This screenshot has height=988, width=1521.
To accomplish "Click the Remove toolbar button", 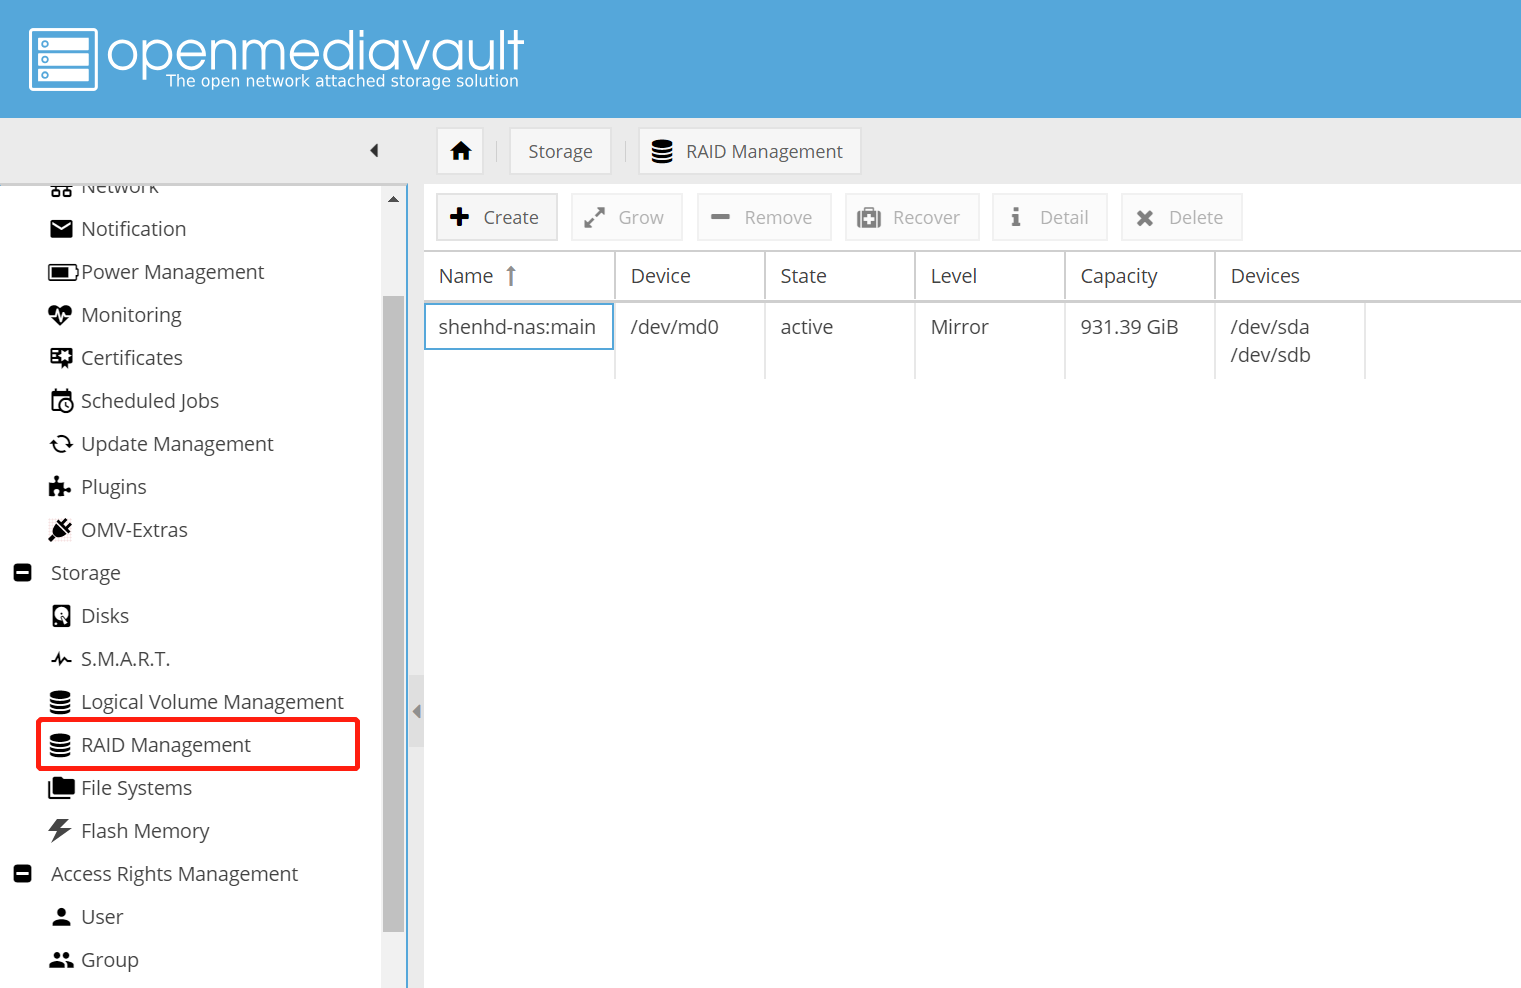I will [x=763, y=217].
